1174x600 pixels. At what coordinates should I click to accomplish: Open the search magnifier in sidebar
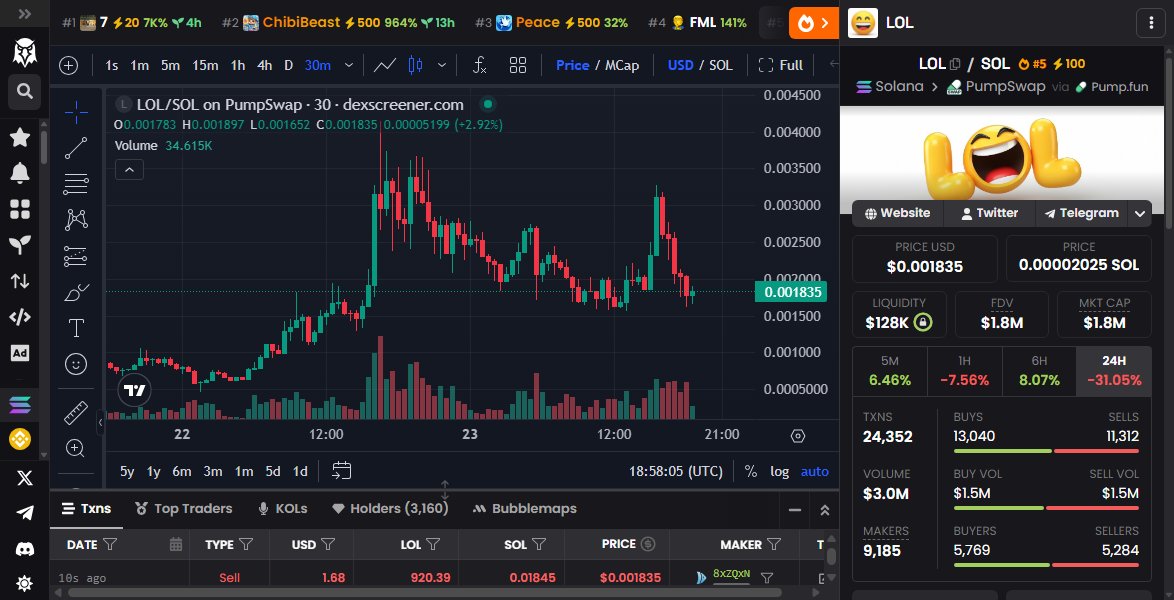pyautogui.click(x=24, y=91)
